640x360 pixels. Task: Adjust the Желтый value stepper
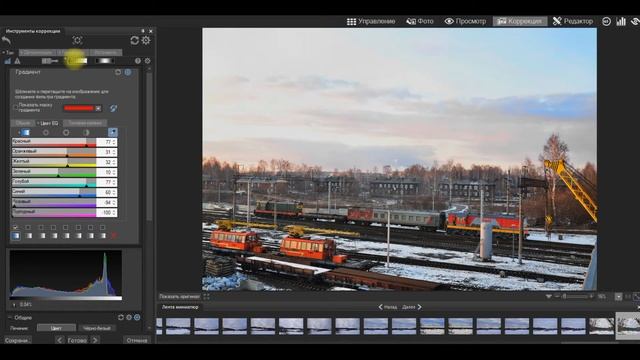[115, 162]
